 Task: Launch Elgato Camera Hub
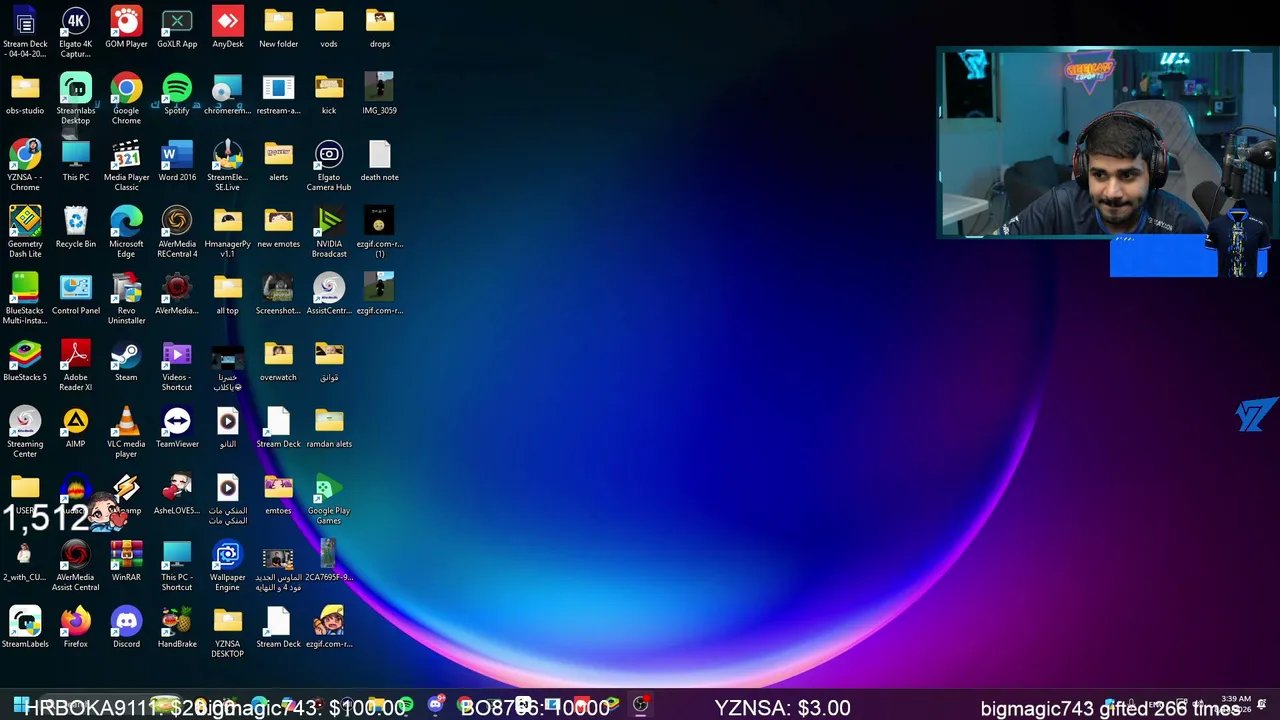click(329, 166)
